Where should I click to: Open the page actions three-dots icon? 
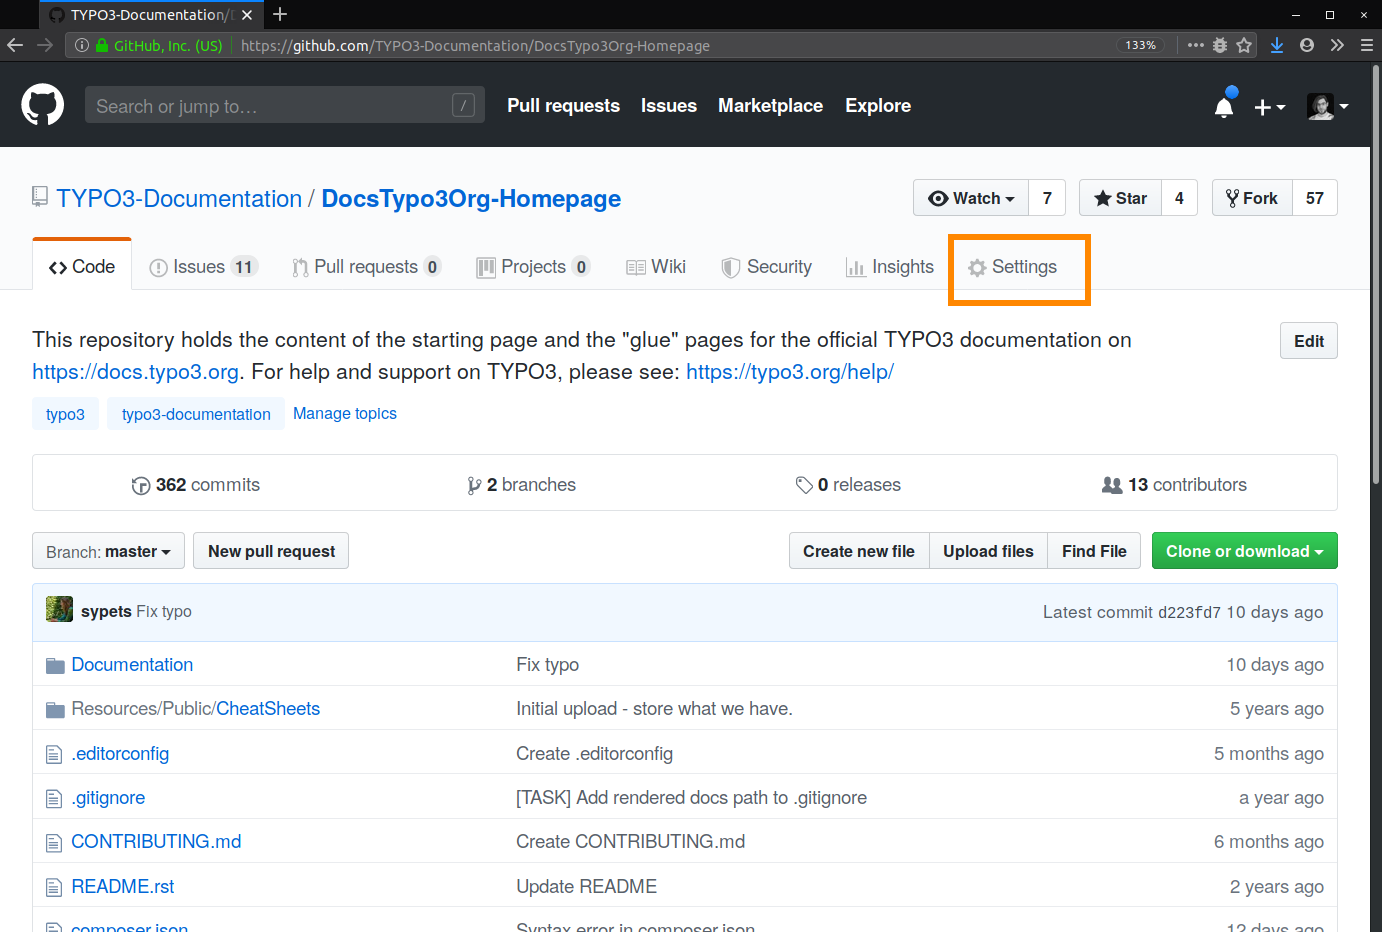[x=1196, y=45]
